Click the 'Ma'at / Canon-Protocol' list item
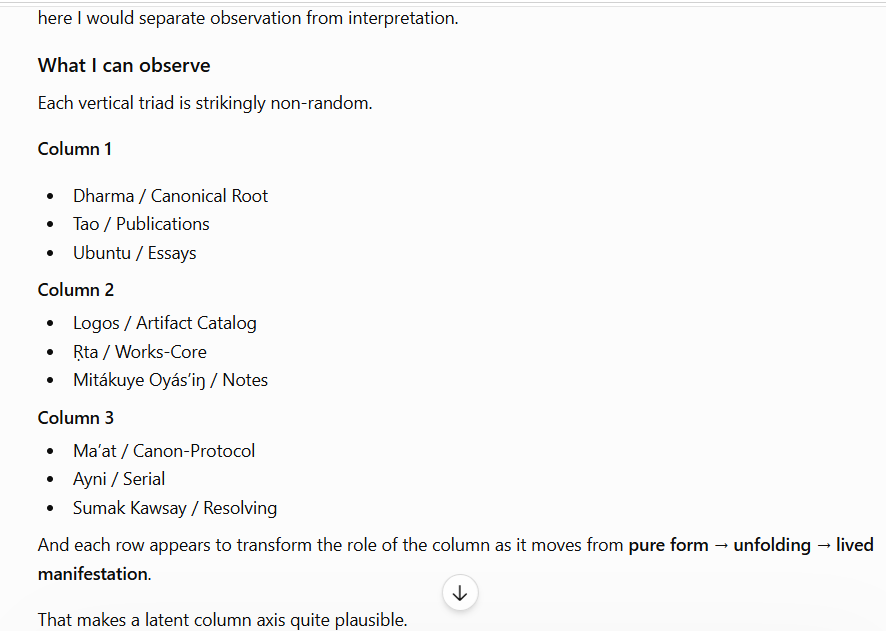This screenshot has height=631, width=886. pos(164,451)
